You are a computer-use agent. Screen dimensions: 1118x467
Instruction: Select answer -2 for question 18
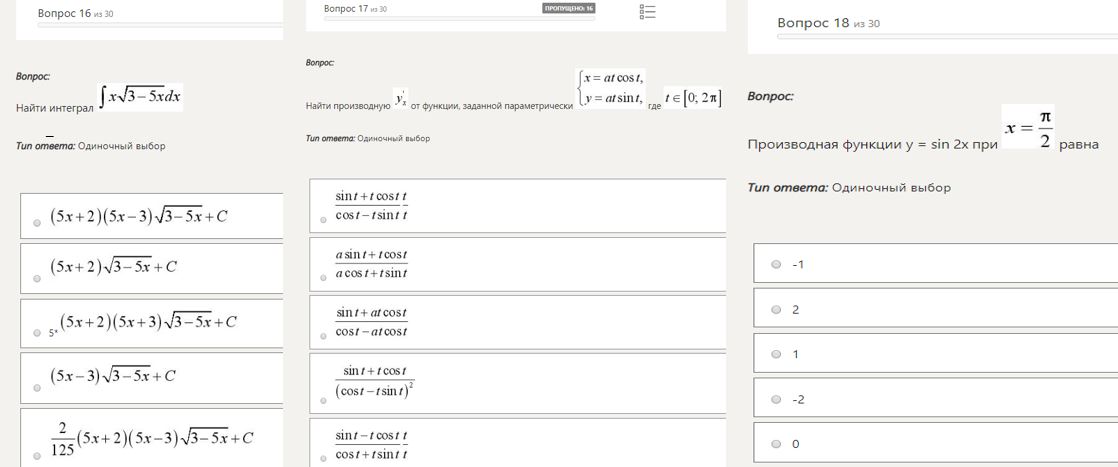click(x=776, y=399)
